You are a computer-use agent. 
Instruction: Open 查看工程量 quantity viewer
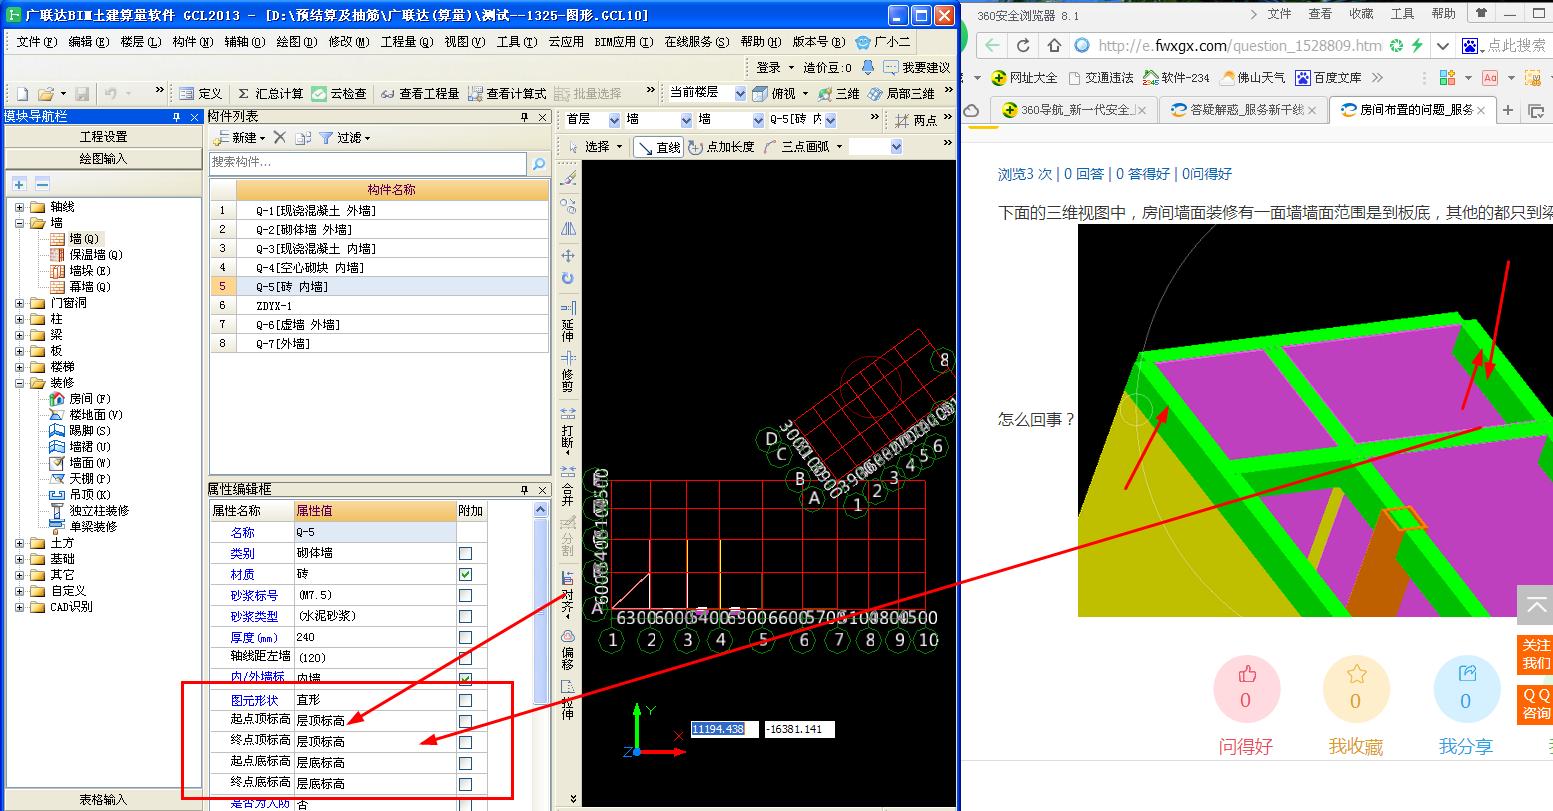pyautogui.click(x=420, y=93)
